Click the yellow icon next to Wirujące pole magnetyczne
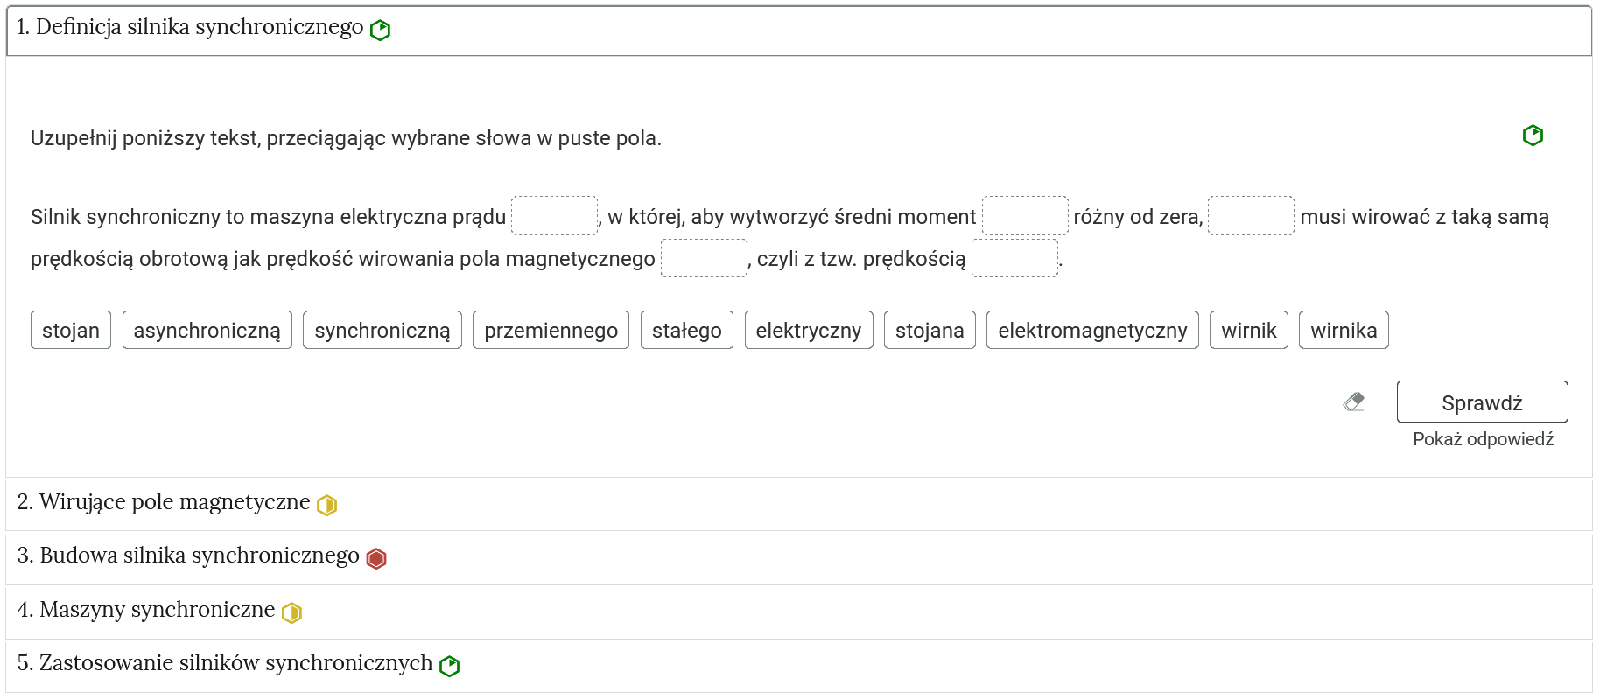 click(x=327, y=505)
